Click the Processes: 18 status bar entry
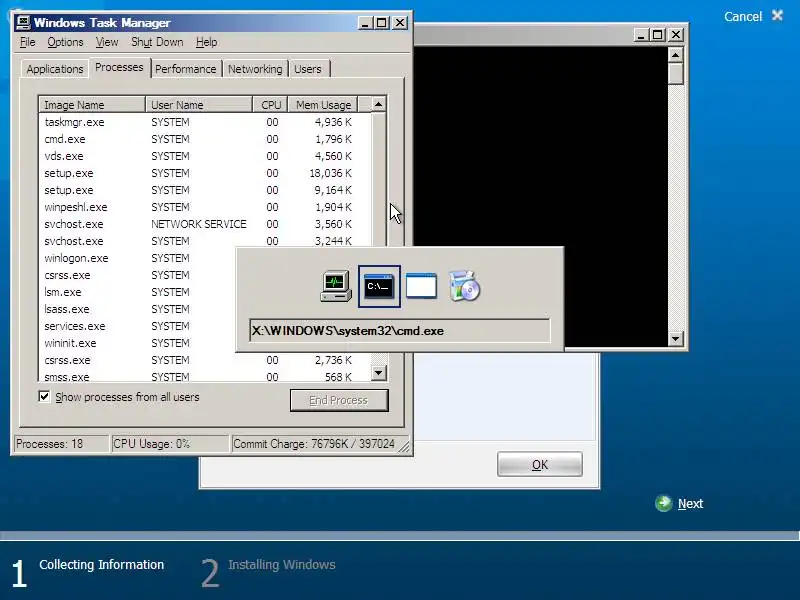This screenshot has width=800, height=600. click(62, 443)
